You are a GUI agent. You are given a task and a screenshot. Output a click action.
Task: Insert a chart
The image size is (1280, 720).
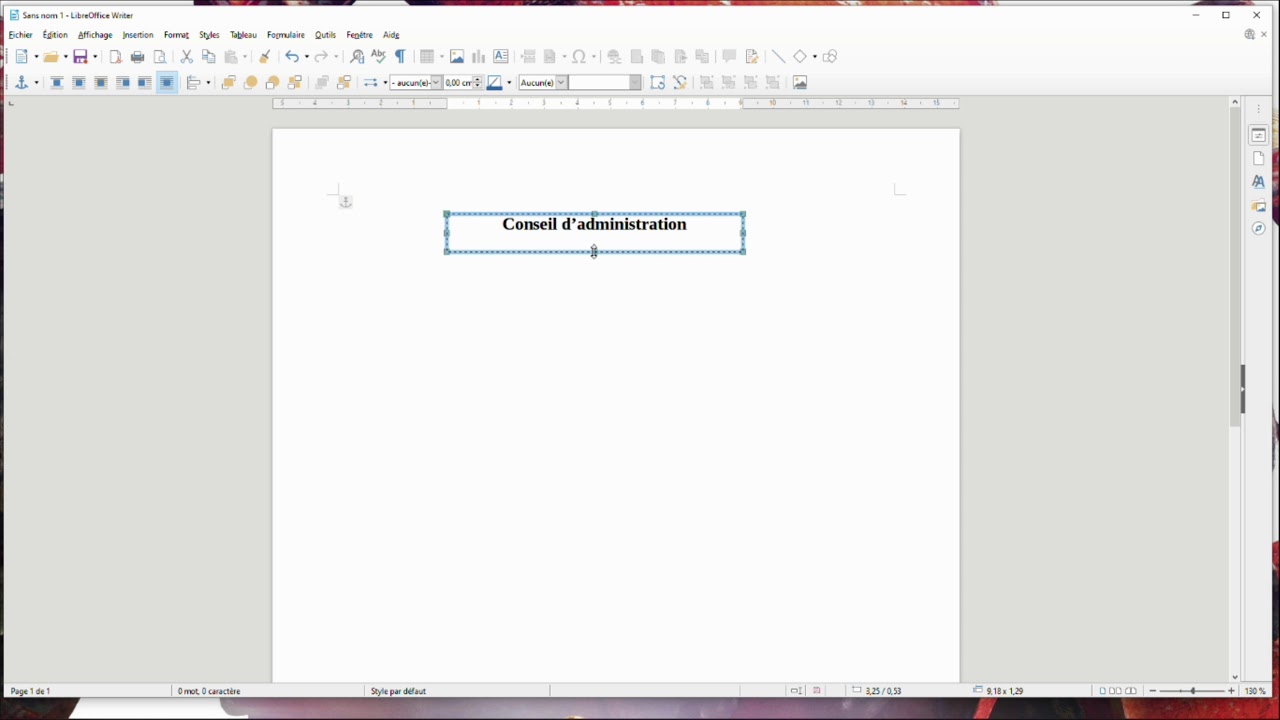479,57
